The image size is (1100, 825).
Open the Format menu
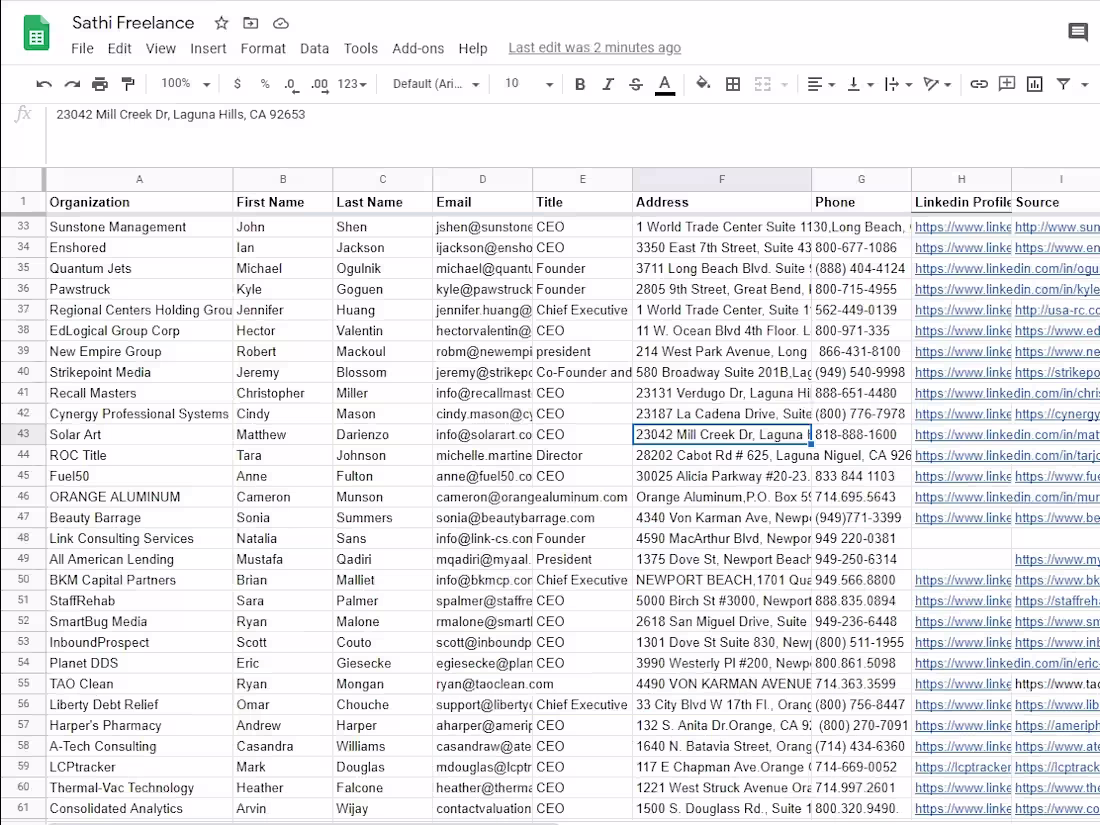point(263,48)
